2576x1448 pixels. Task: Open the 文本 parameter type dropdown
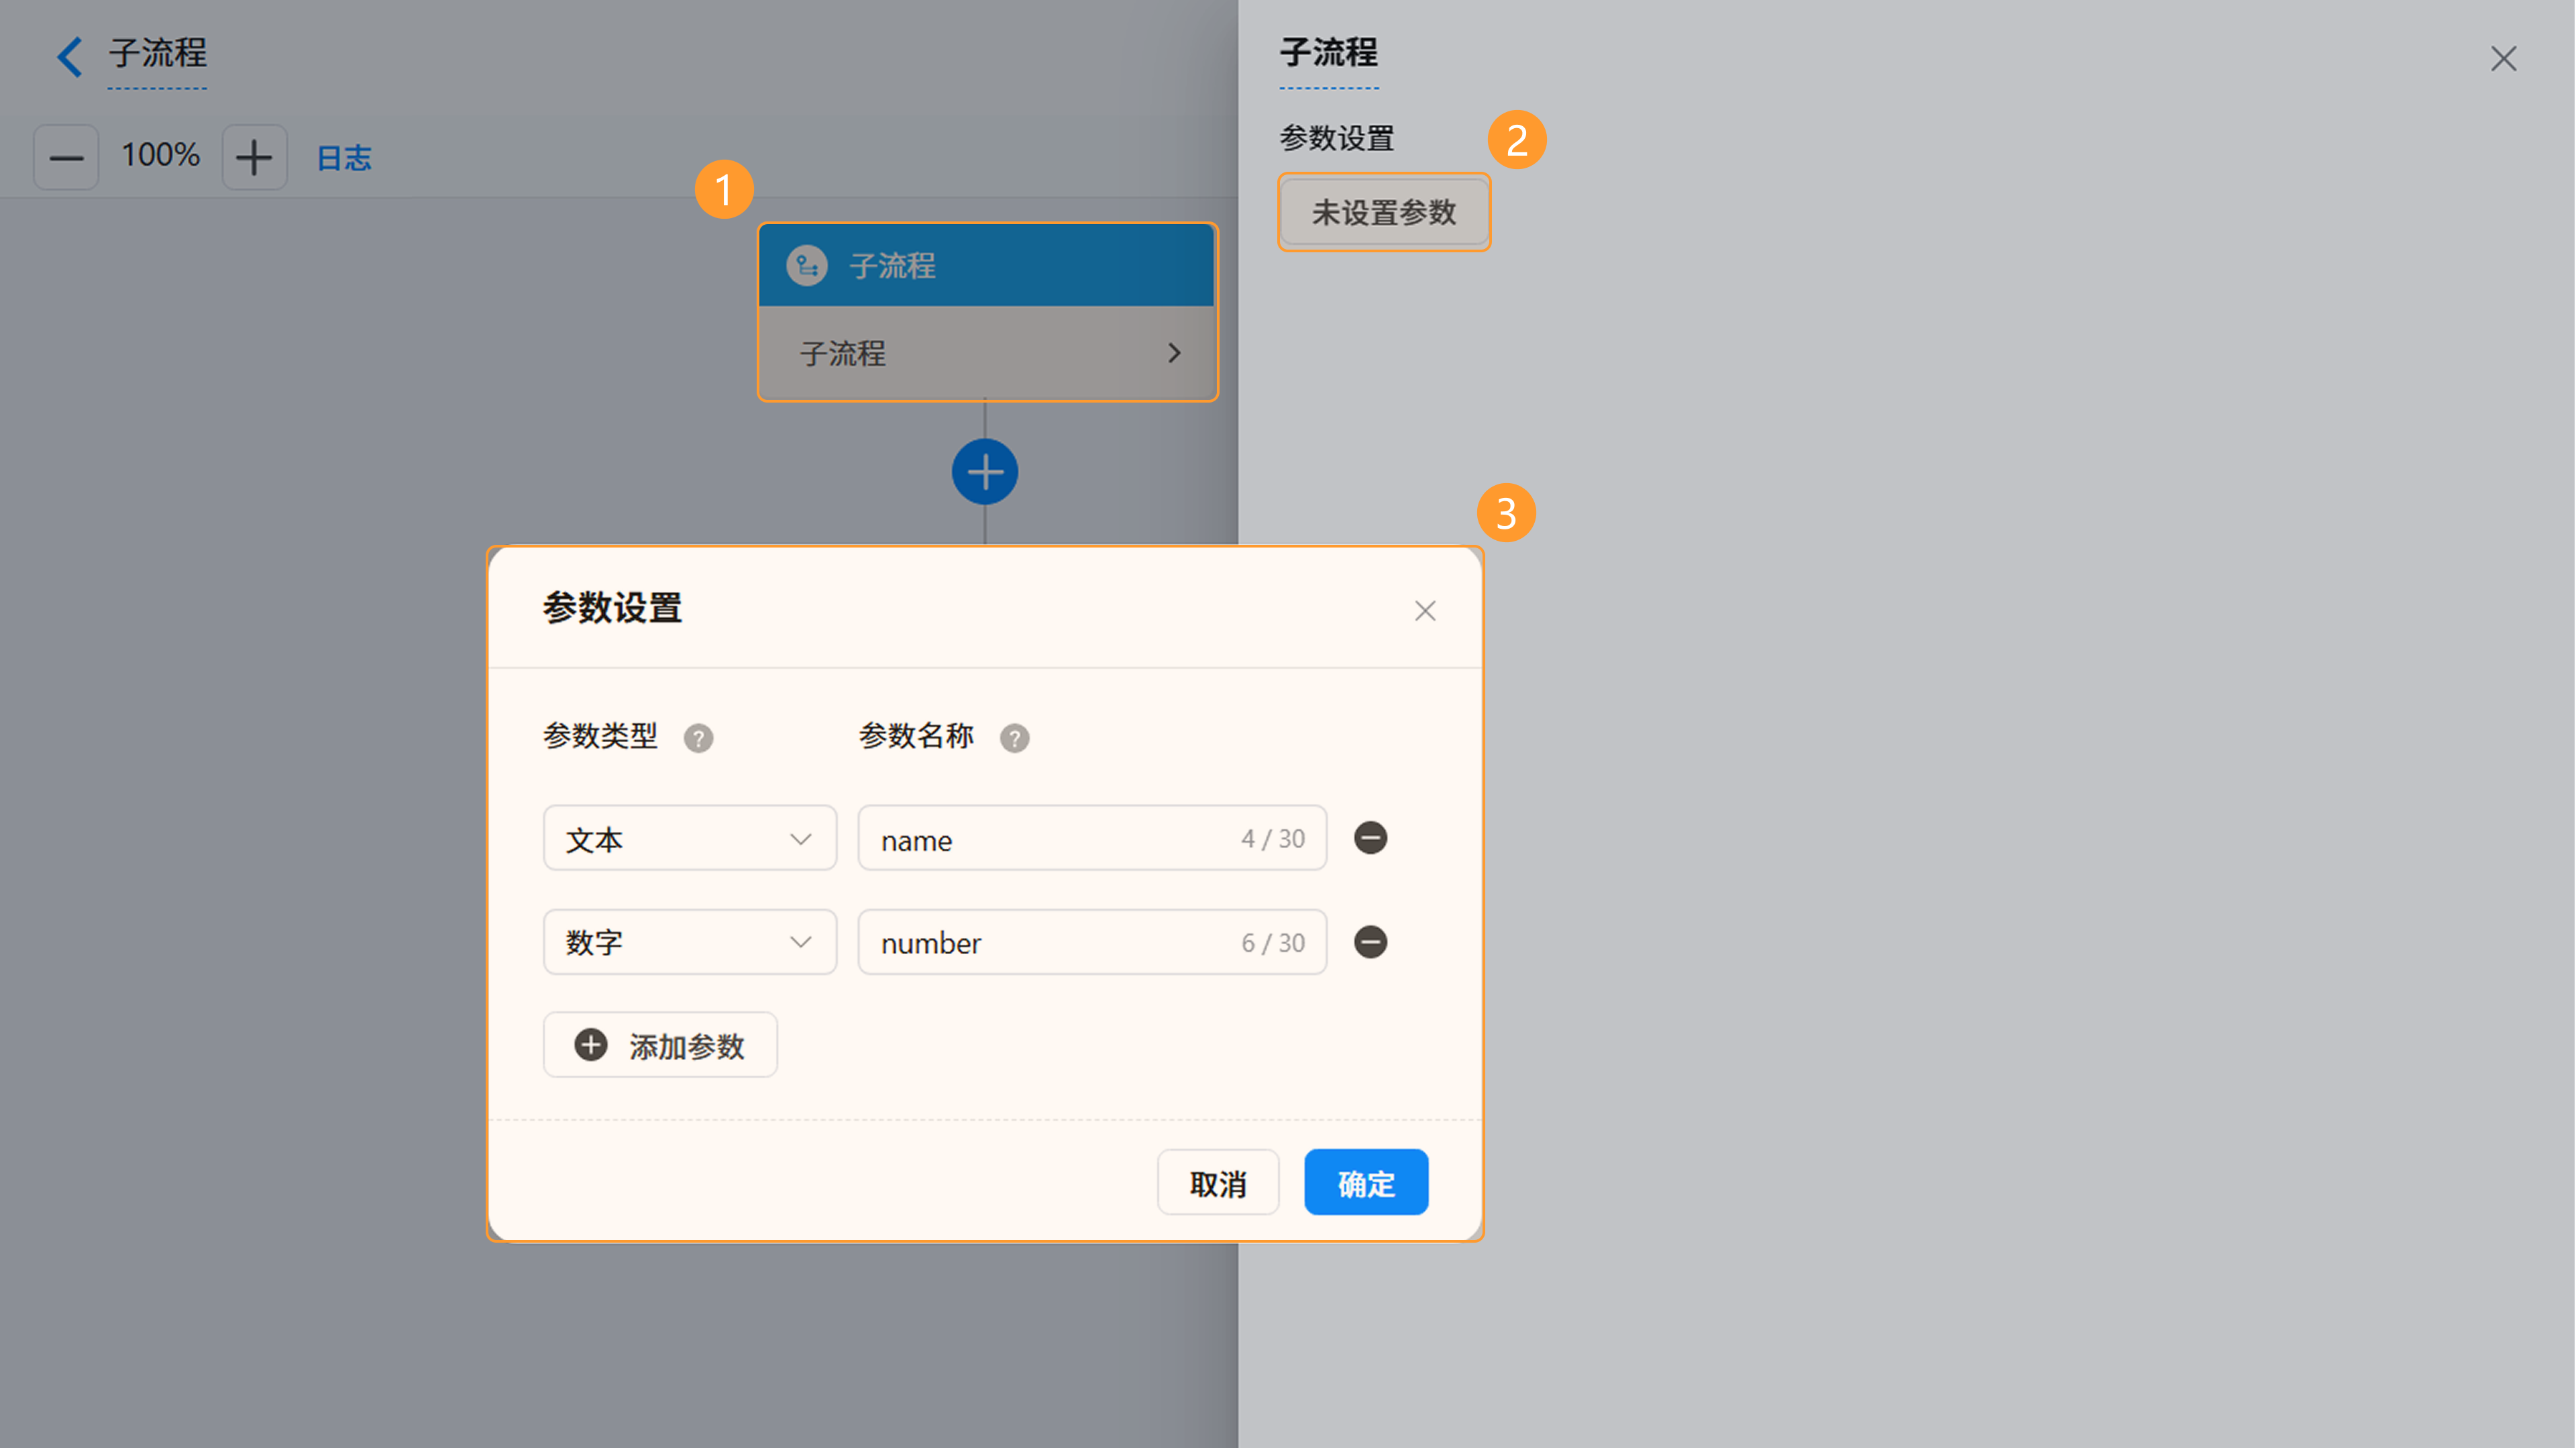point(689,838)
